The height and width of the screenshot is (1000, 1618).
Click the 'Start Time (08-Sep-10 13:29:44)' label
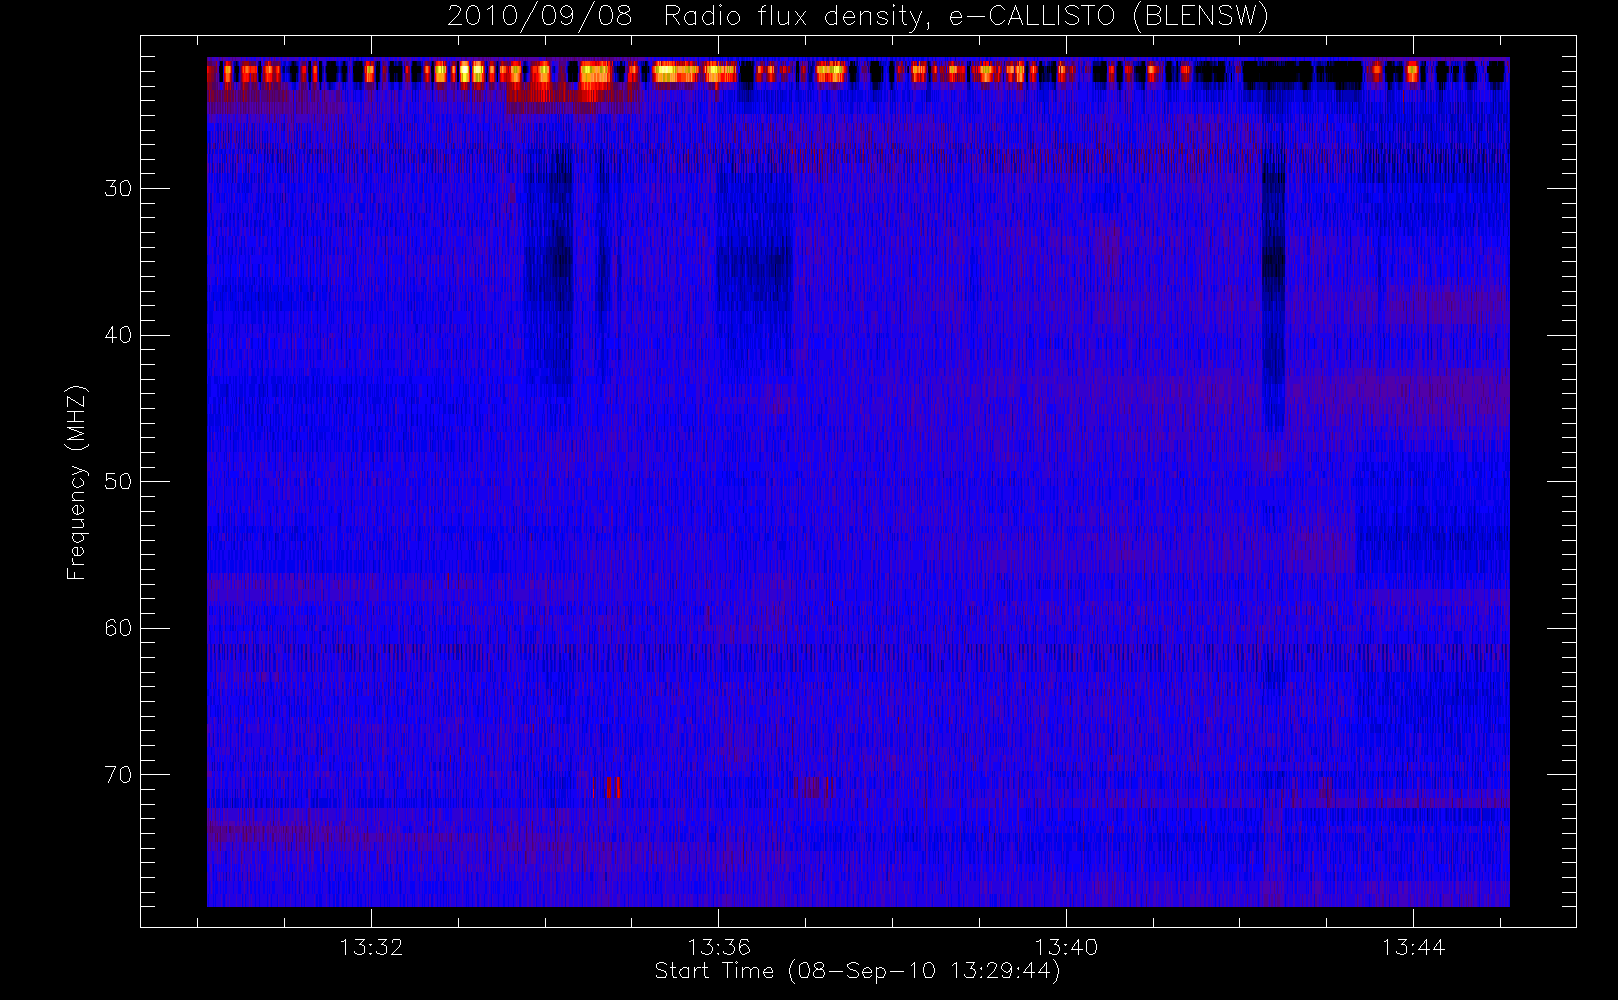click(857, 971)
